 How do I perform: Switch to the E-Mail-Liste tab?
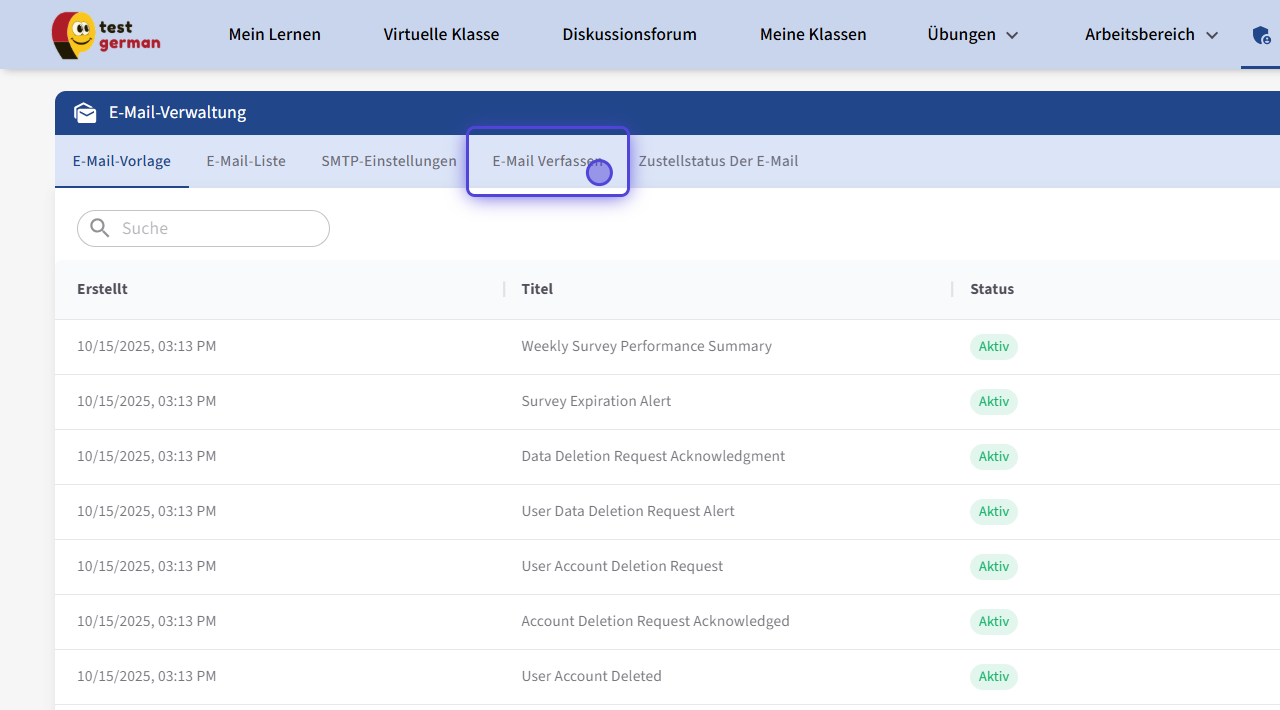coord(246,161)
